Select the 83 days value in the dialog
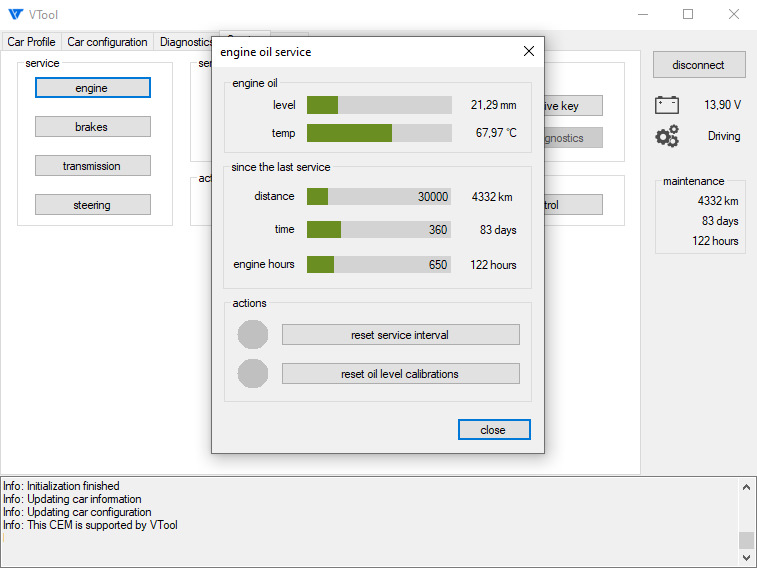The image size is (757, 568). coord(498,230)
